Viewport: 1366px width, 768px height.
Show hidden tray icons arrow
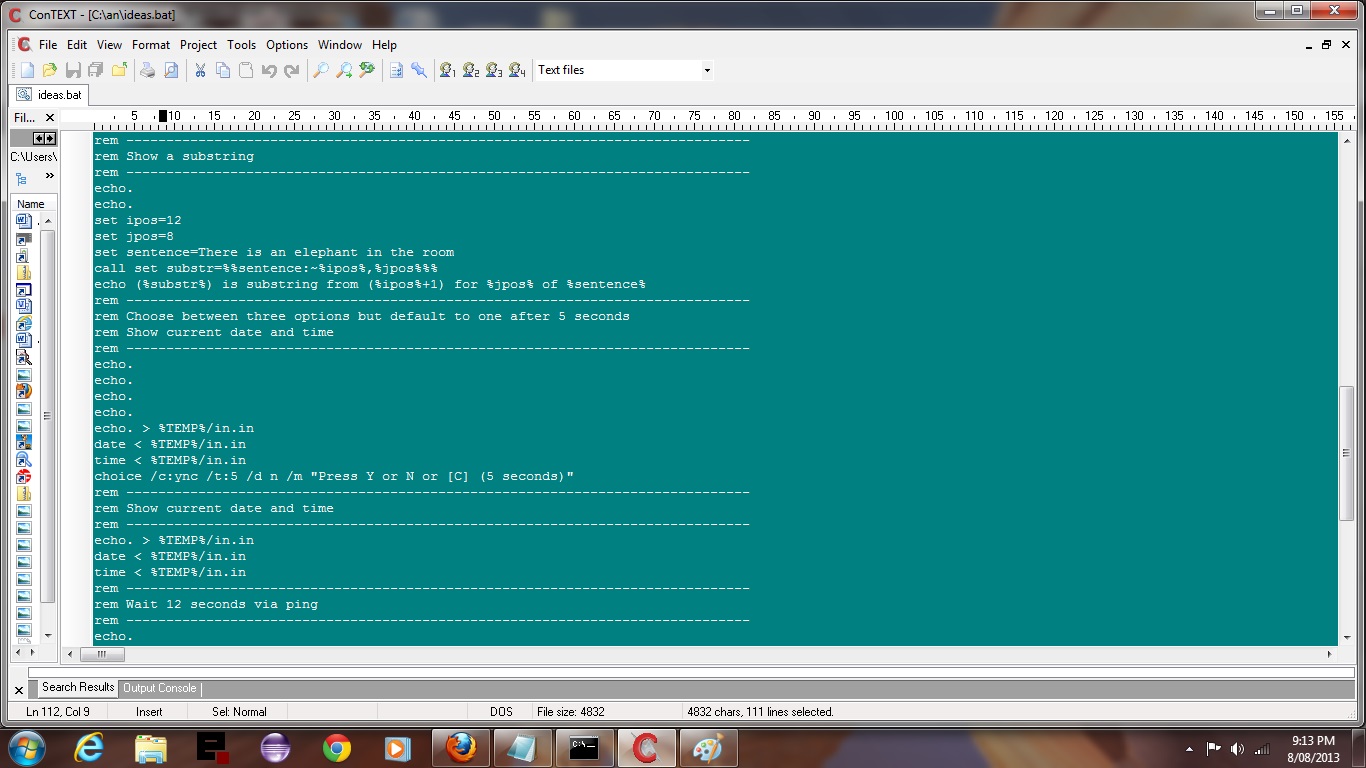click(1189, 749)
